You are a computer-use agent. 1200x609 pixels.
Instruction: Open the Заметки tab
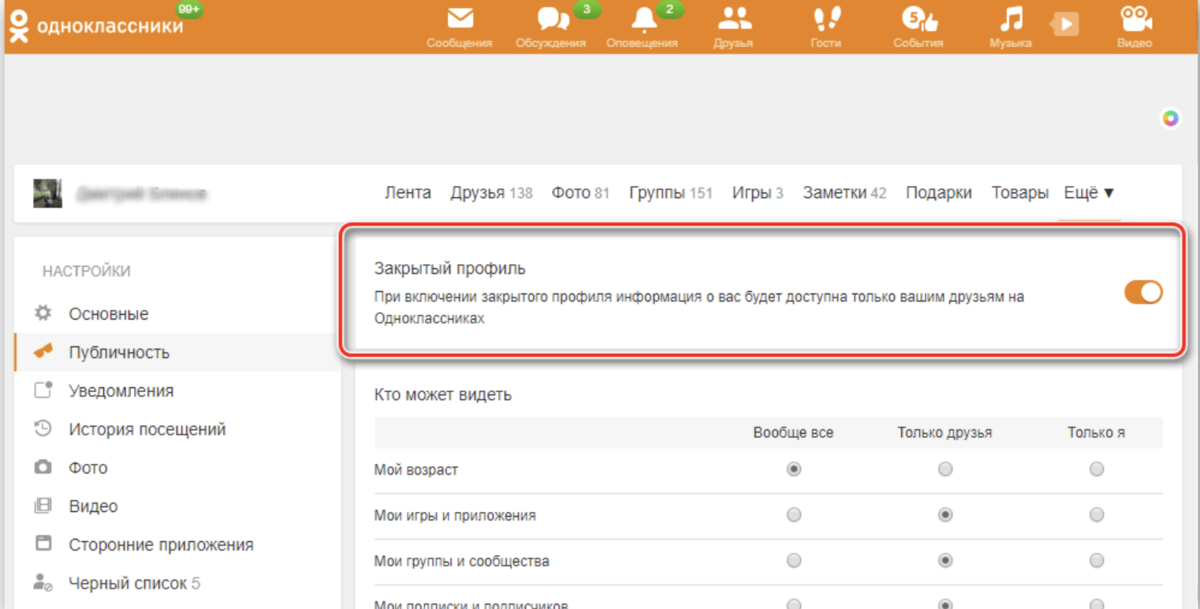click(835, 192)
